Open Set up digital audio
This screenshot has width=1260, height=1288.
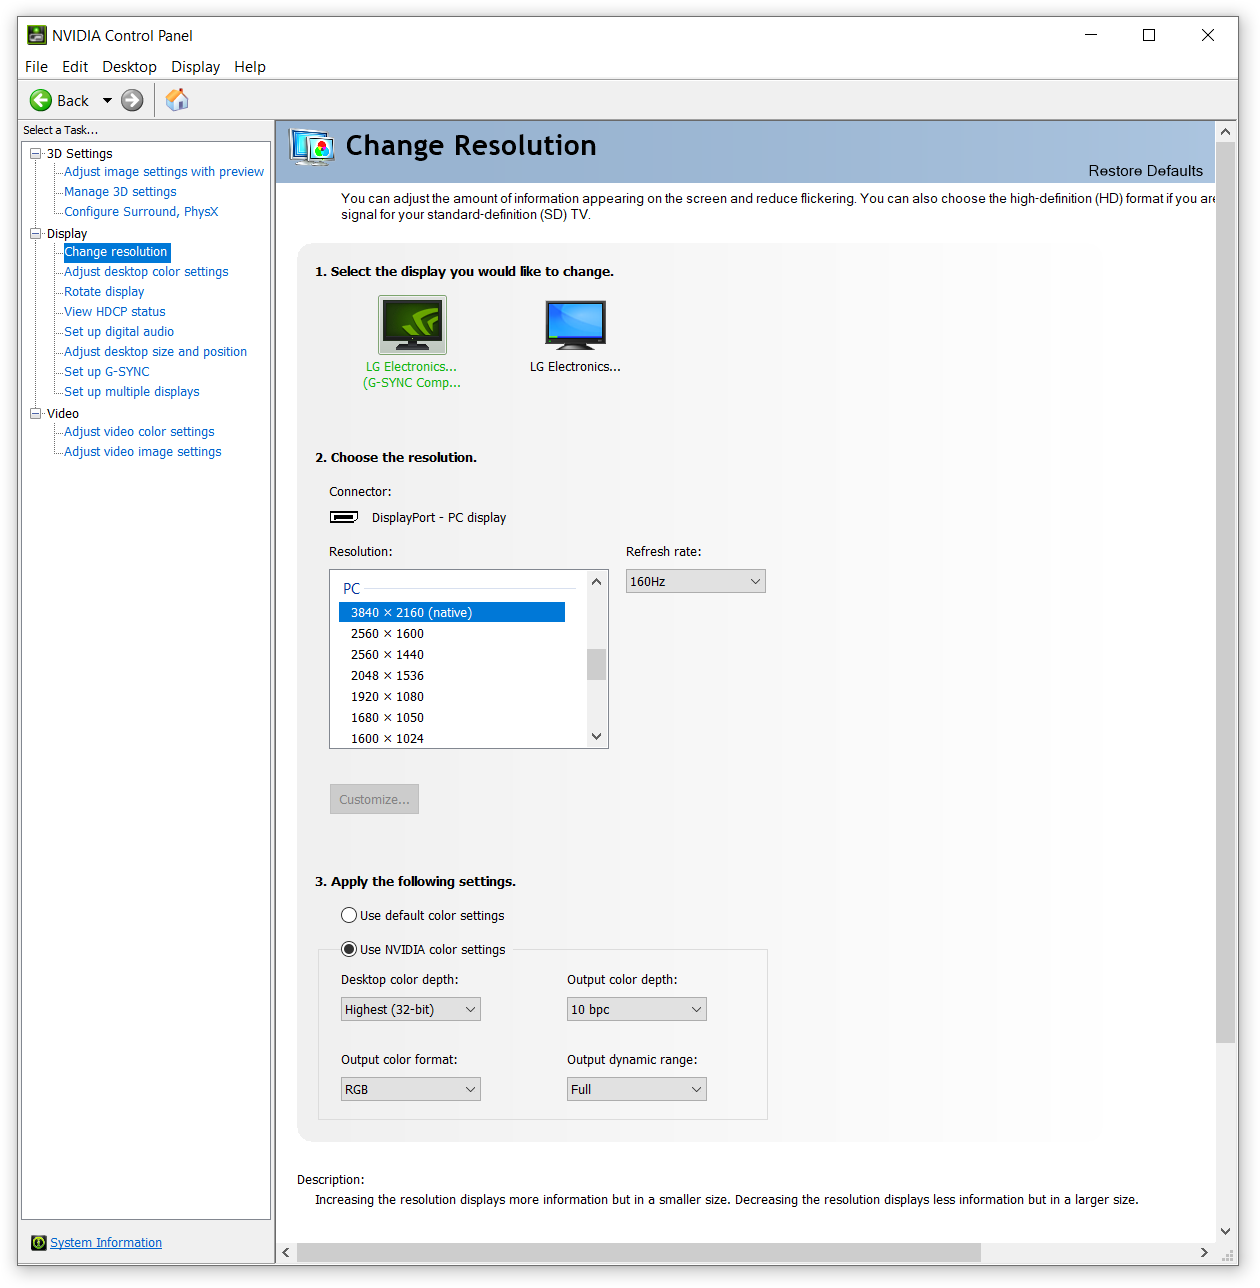[119, 332]
